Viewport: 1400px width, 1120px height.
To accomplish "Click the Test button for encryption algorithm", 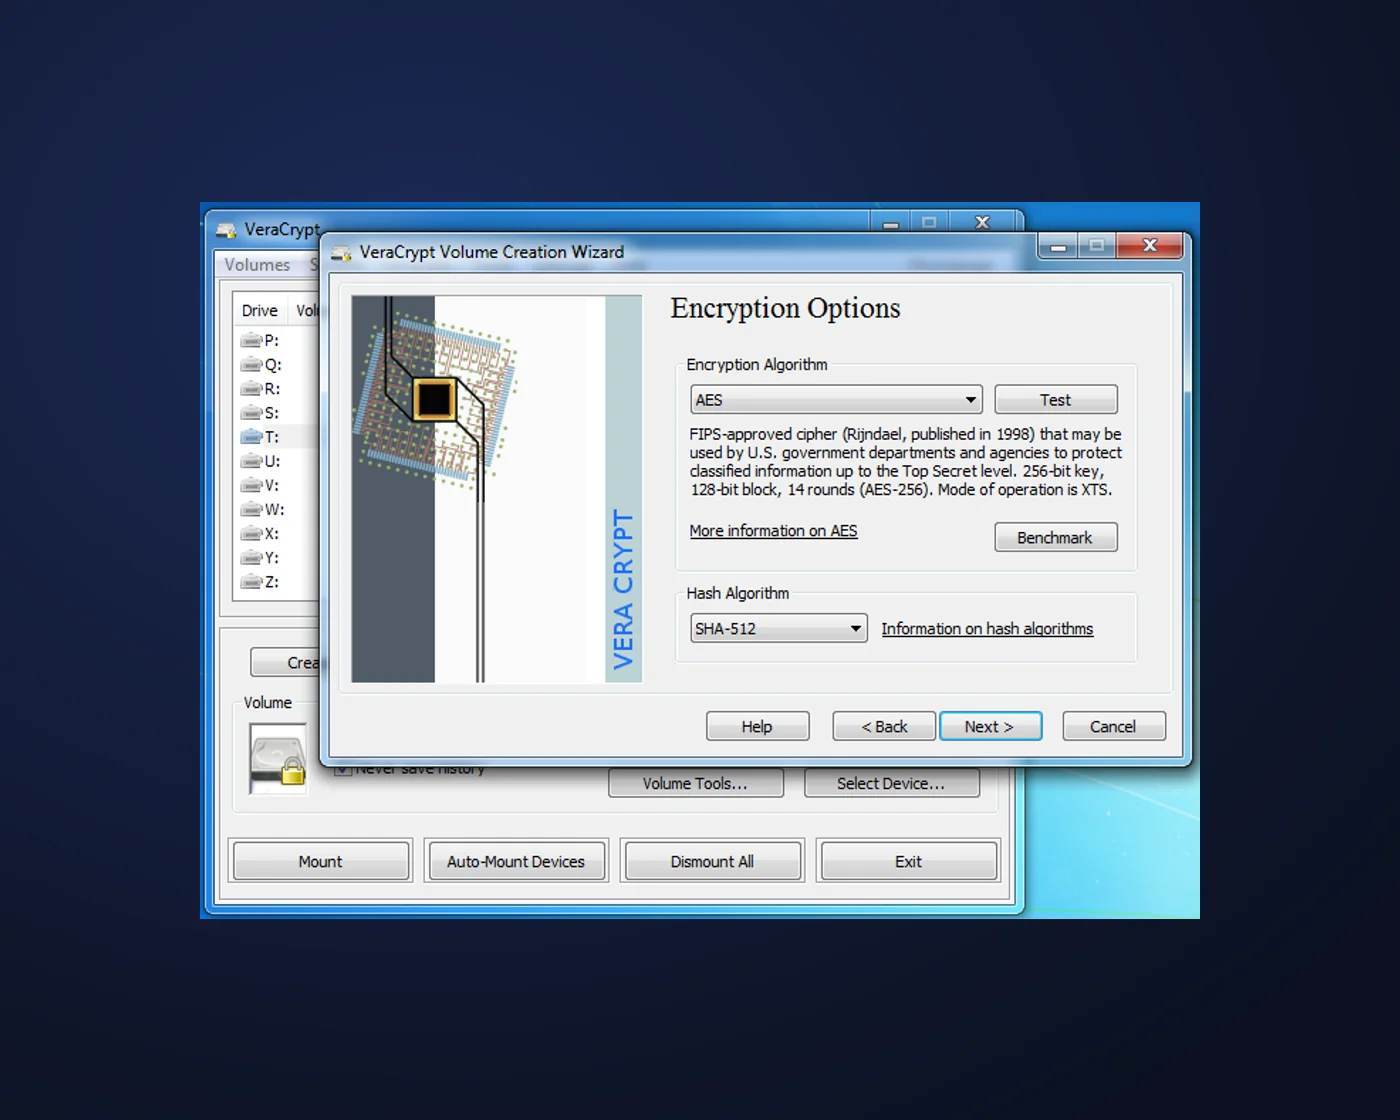I will 1056,400.
